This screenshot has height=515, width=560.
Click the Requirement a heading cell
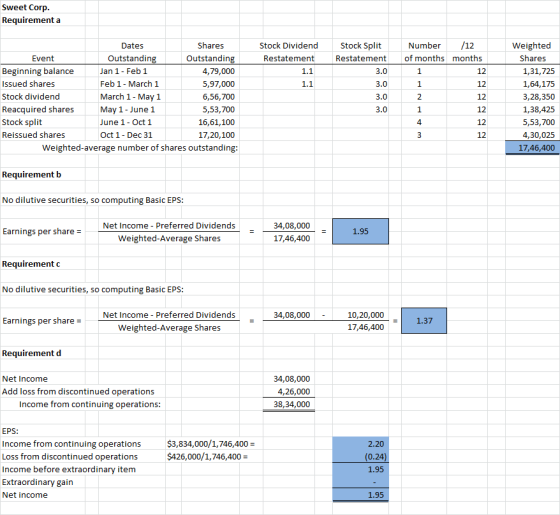[31, 20]
